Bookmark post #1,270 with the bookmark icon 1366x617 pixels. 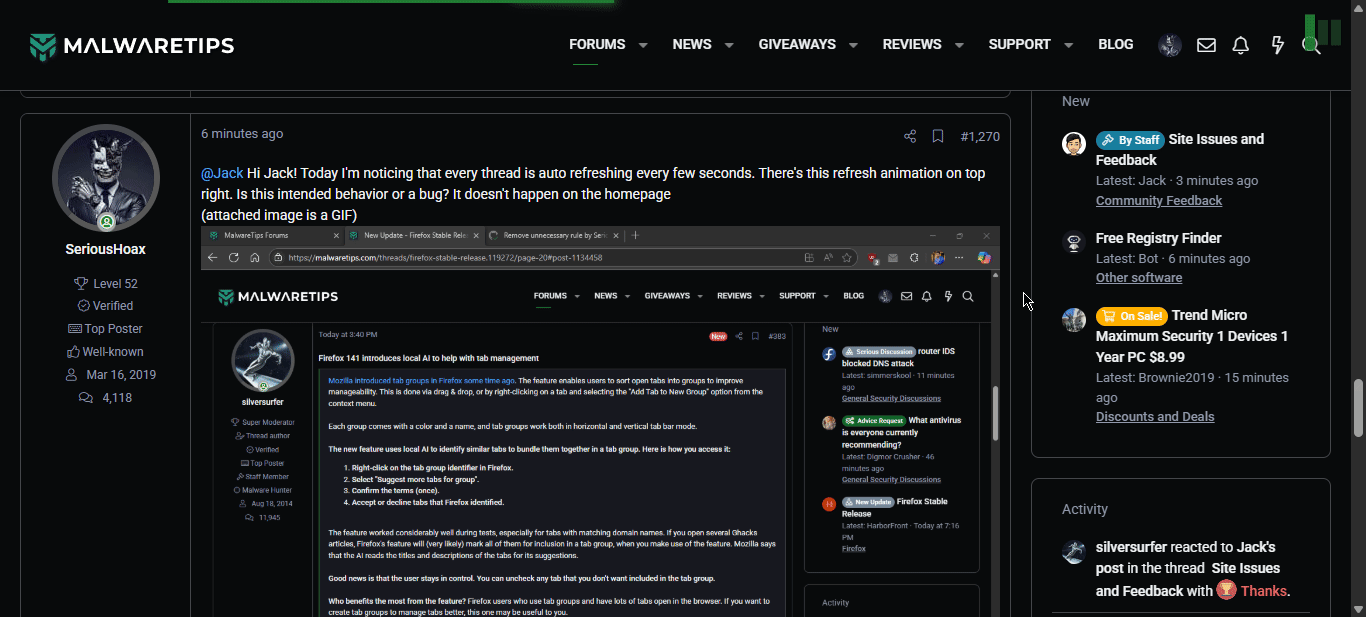938,136
